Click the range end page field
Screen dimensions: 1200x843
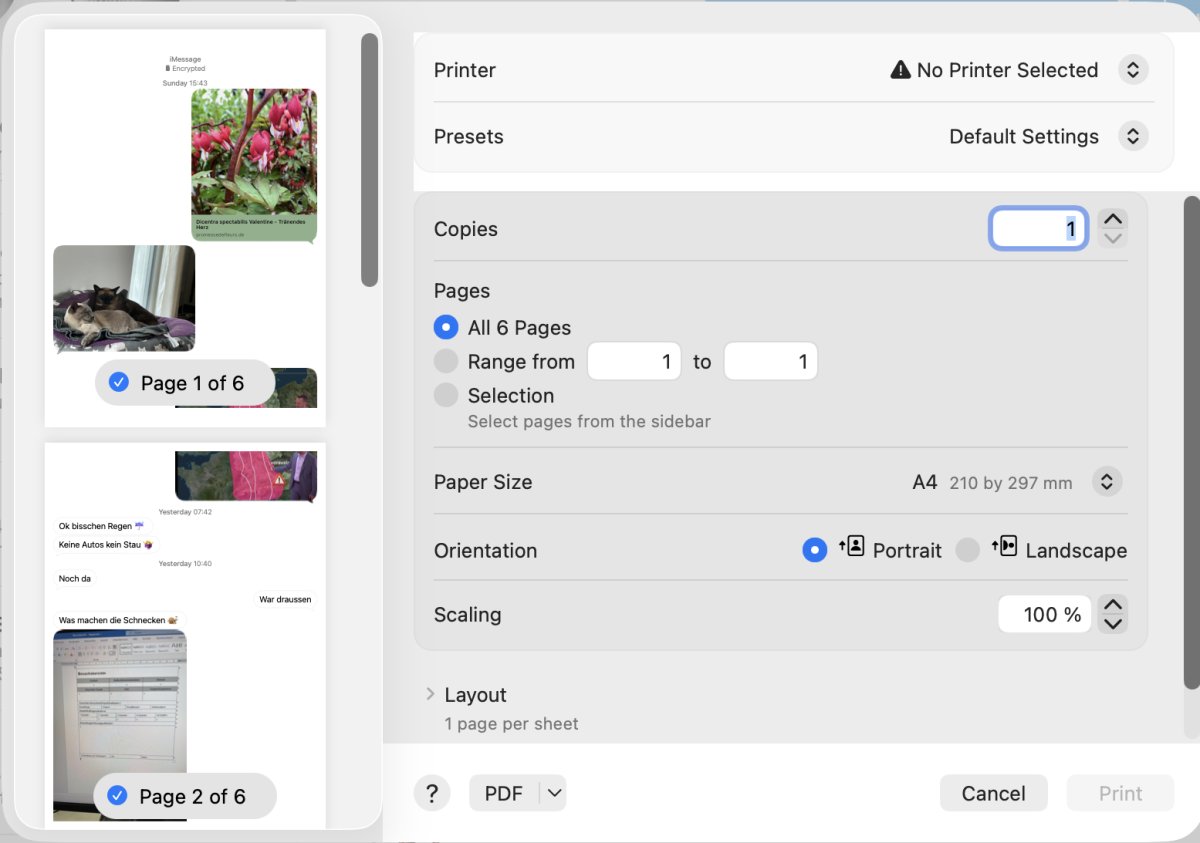(771, 361)
